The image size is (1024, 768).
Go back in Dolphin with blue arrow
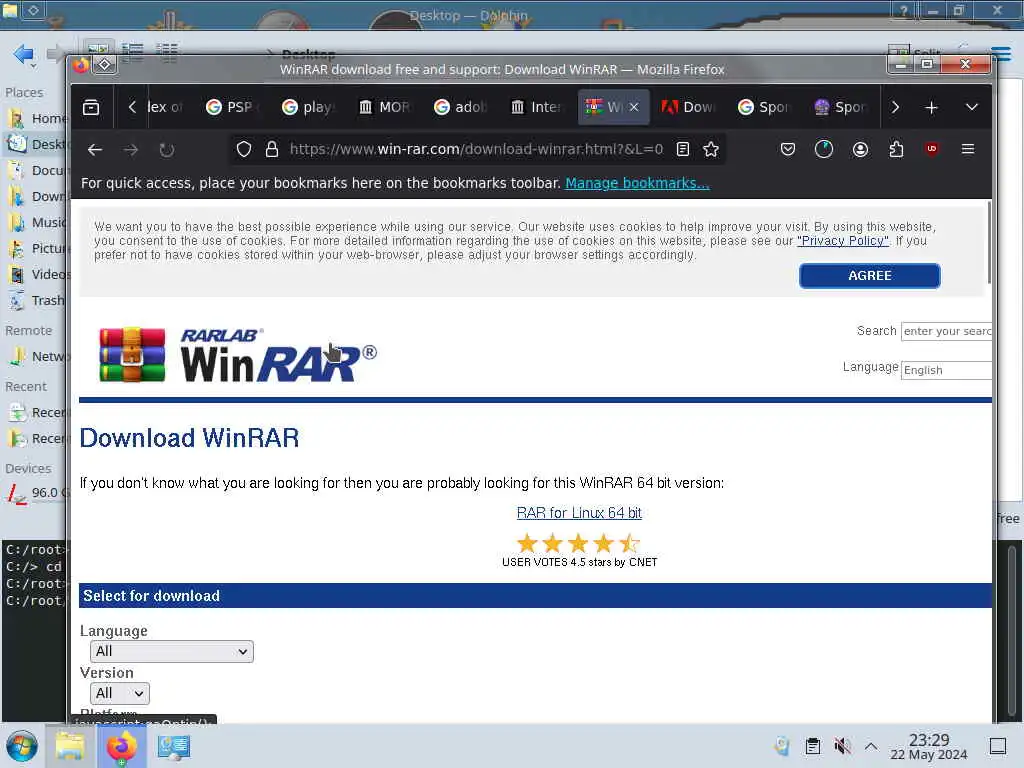(x=24, y=54)
